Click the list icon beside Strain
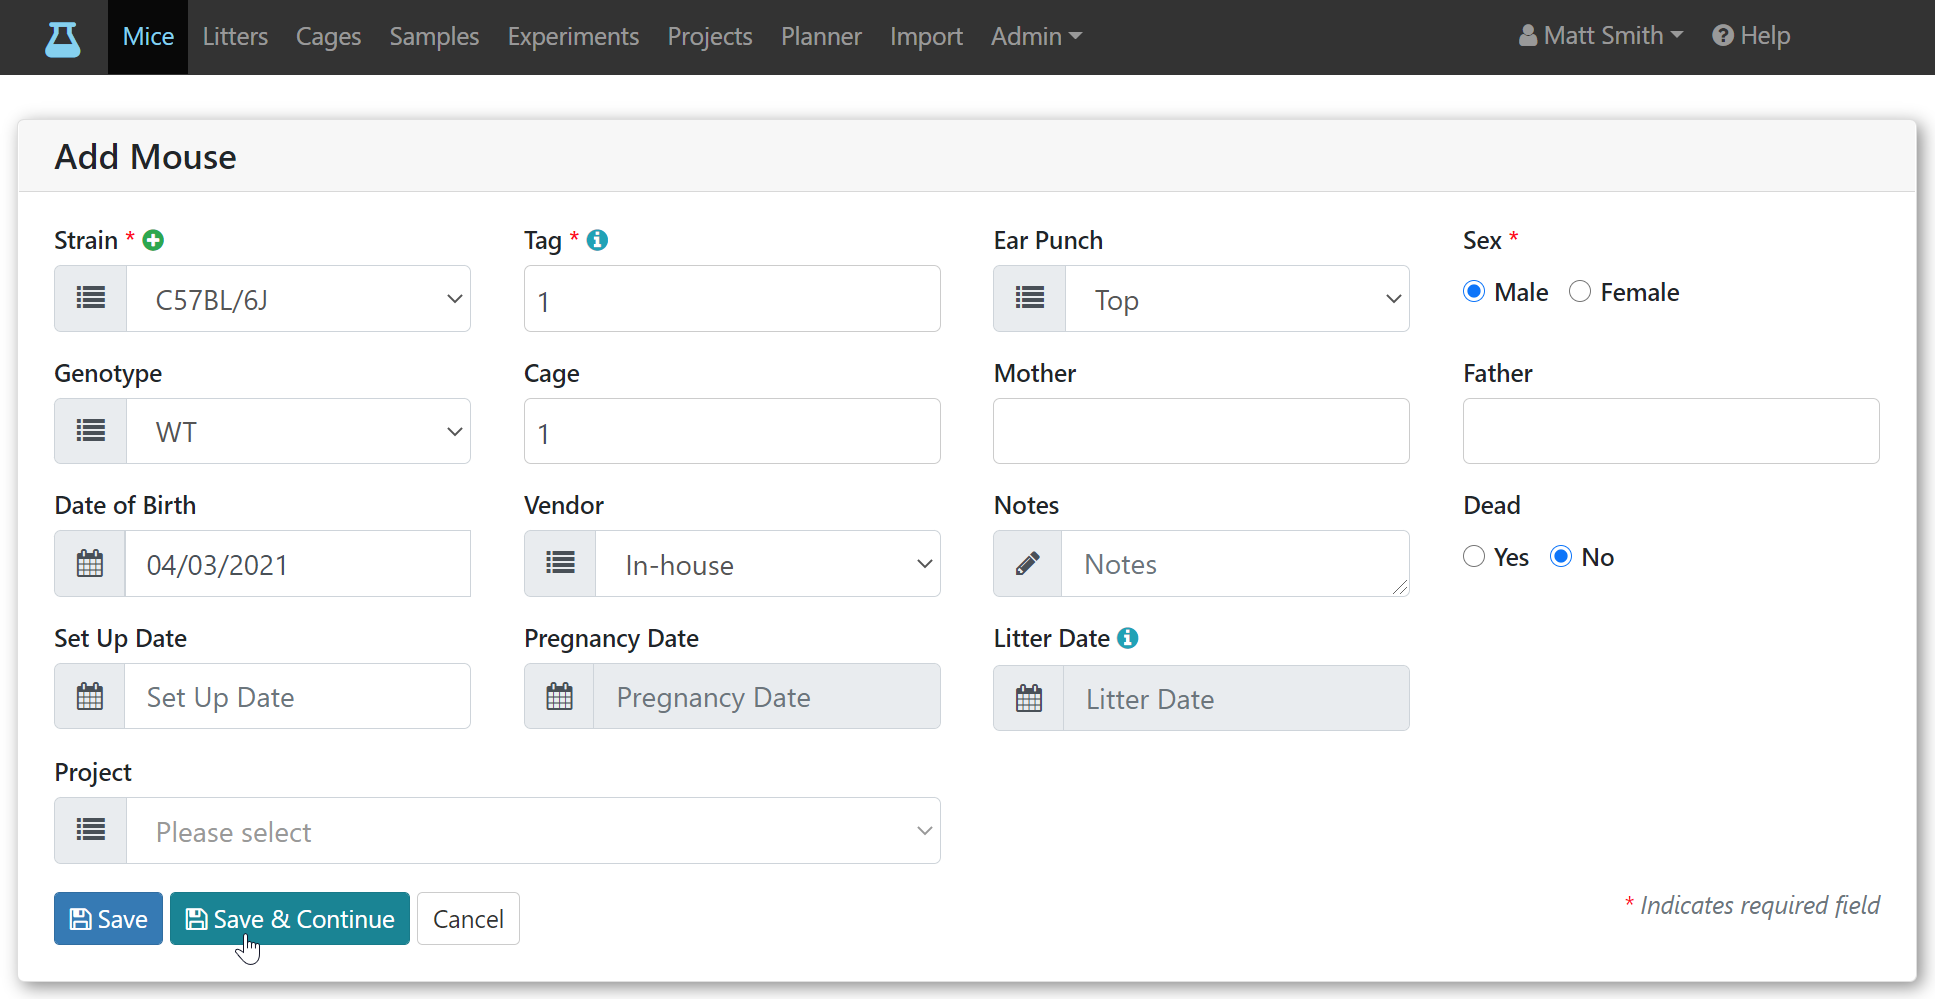 click(x=91, y=298)
